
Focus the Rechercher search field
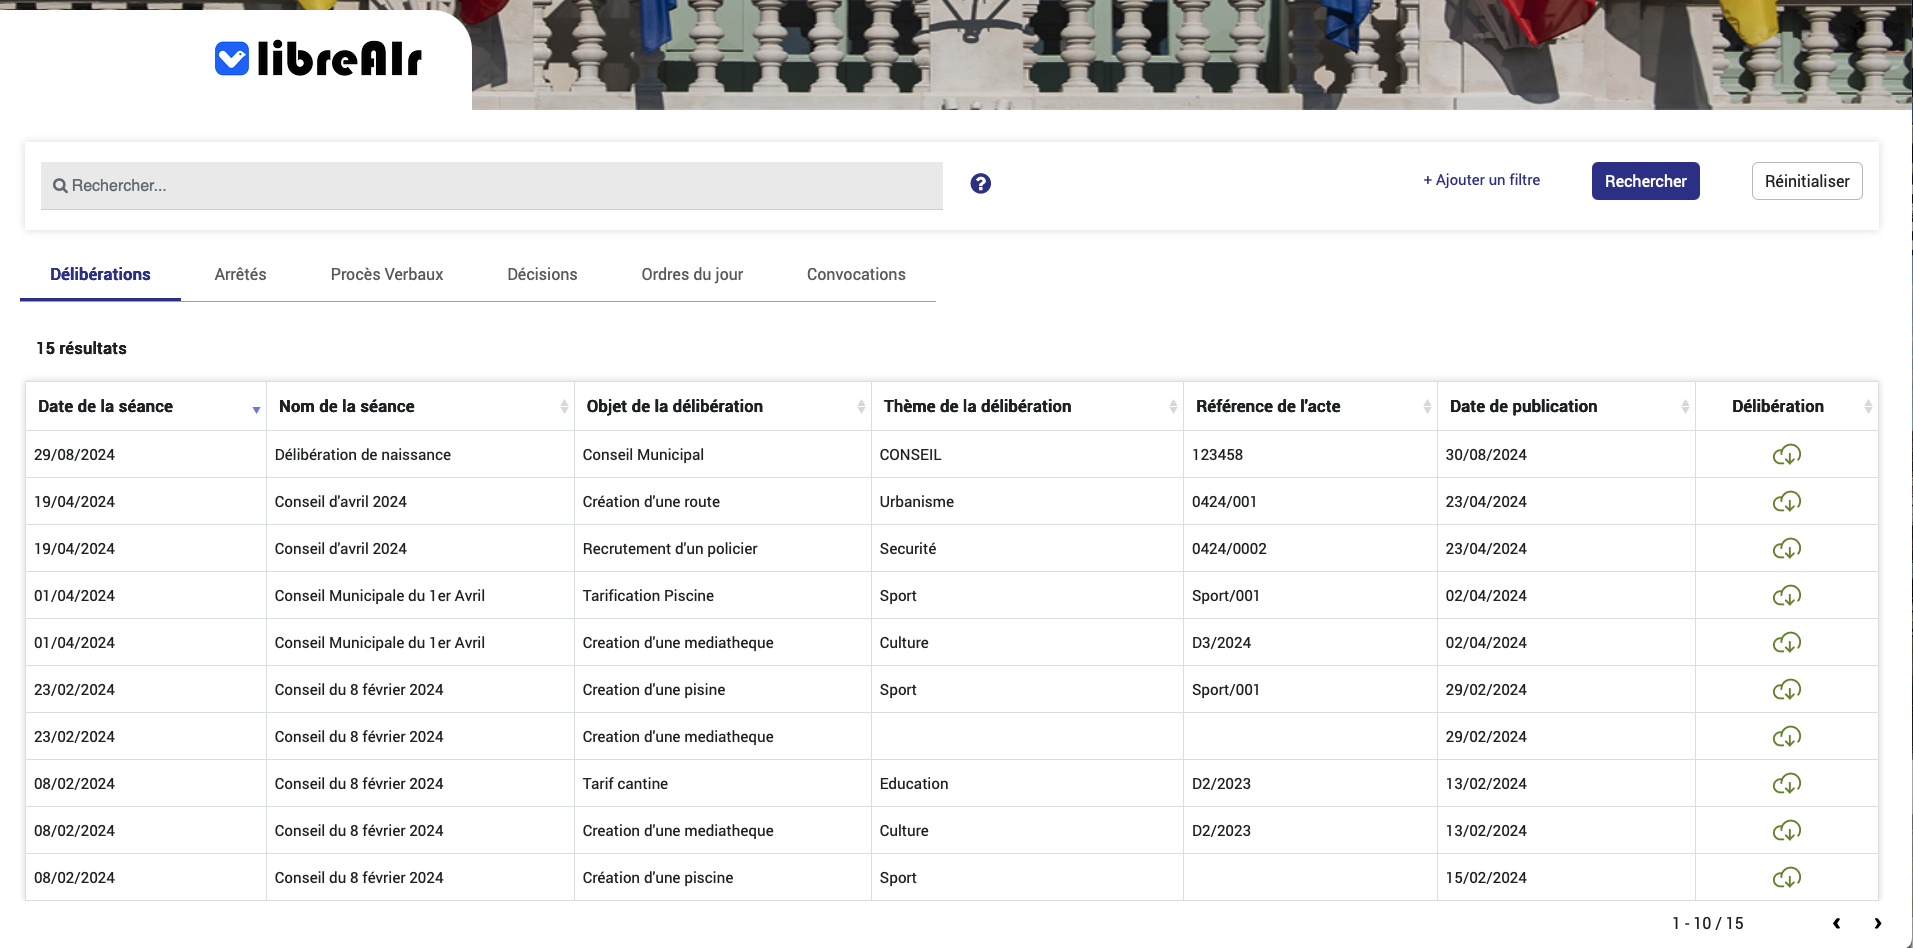[491, 186]
